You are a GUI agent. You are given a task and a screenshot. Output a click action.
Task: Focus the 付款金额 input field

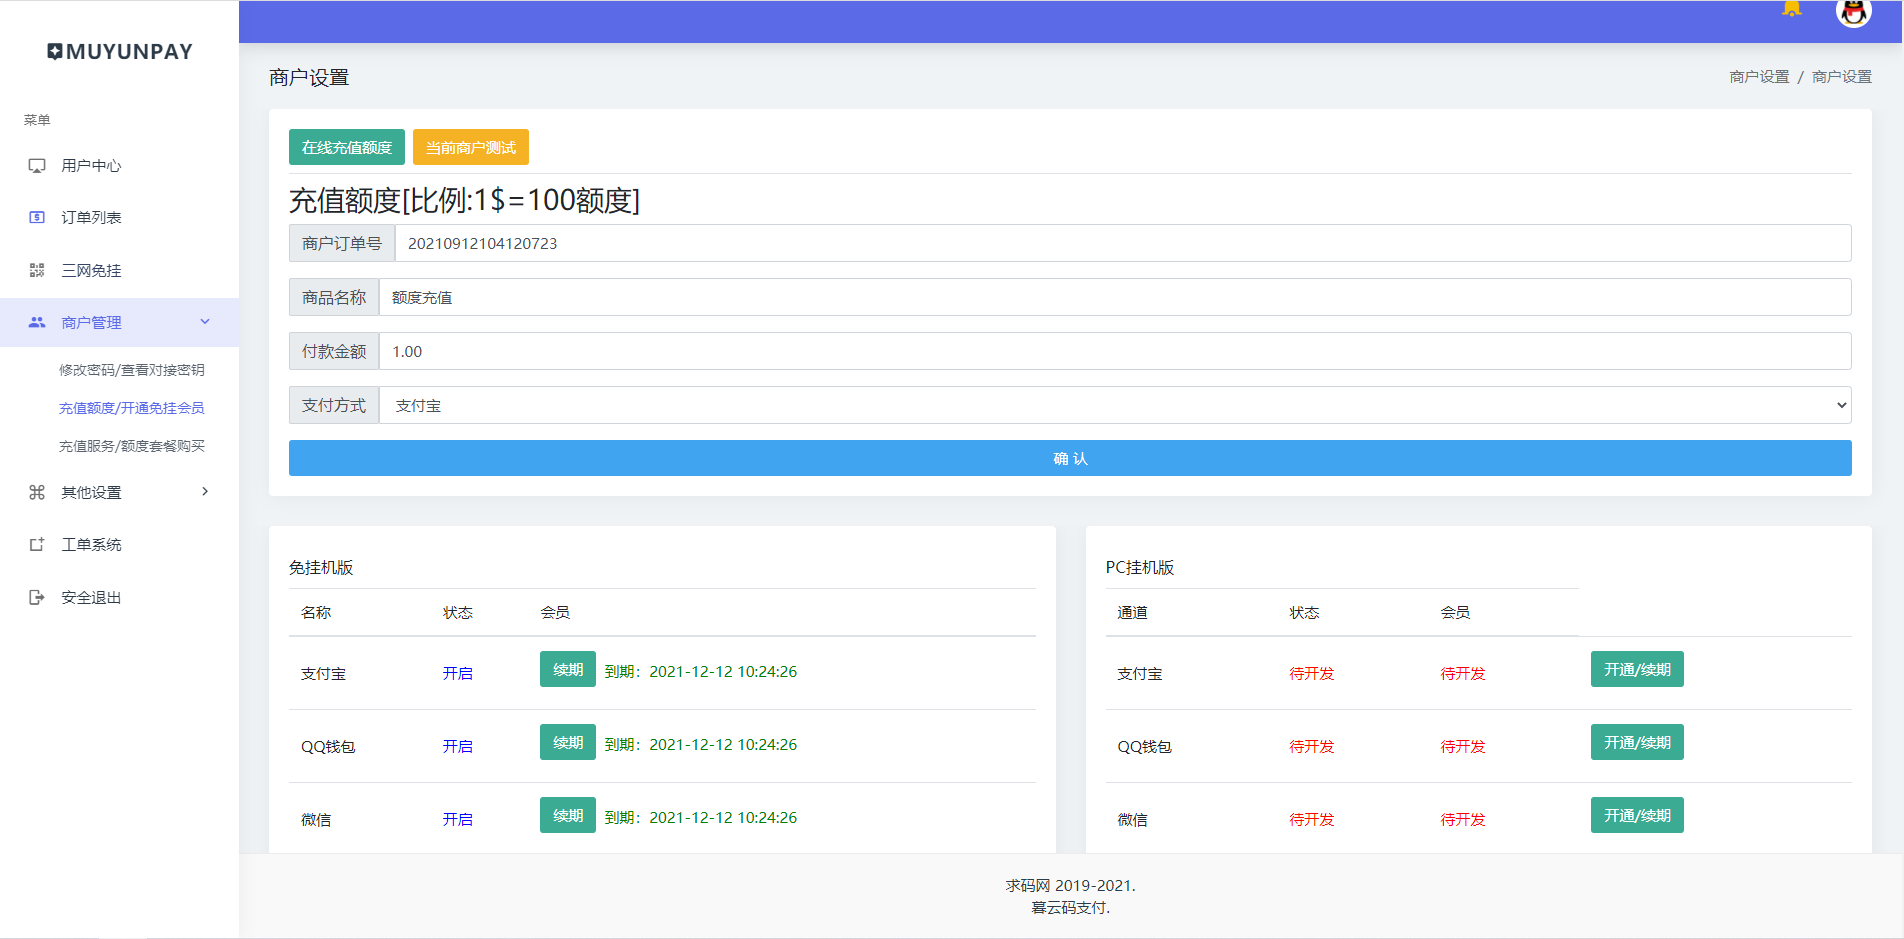coord(1115,351)
